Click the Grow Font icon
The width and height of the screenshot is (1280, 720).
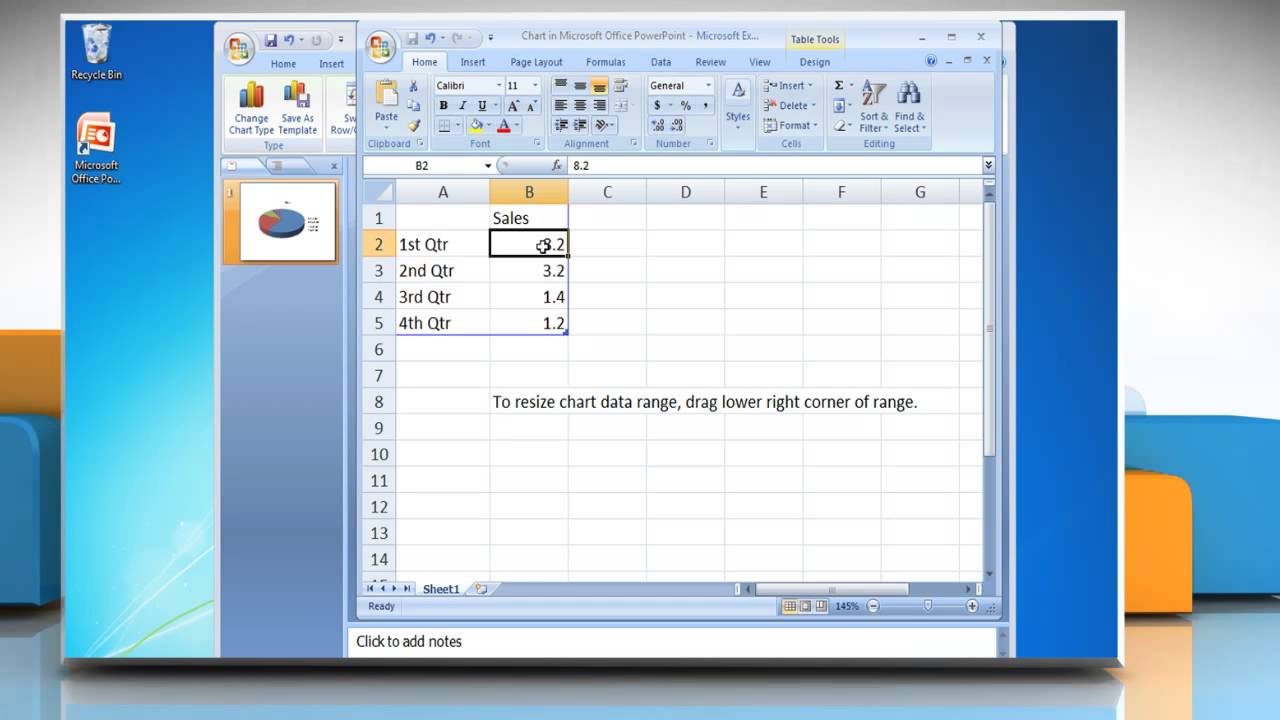(x=514, y=106)
